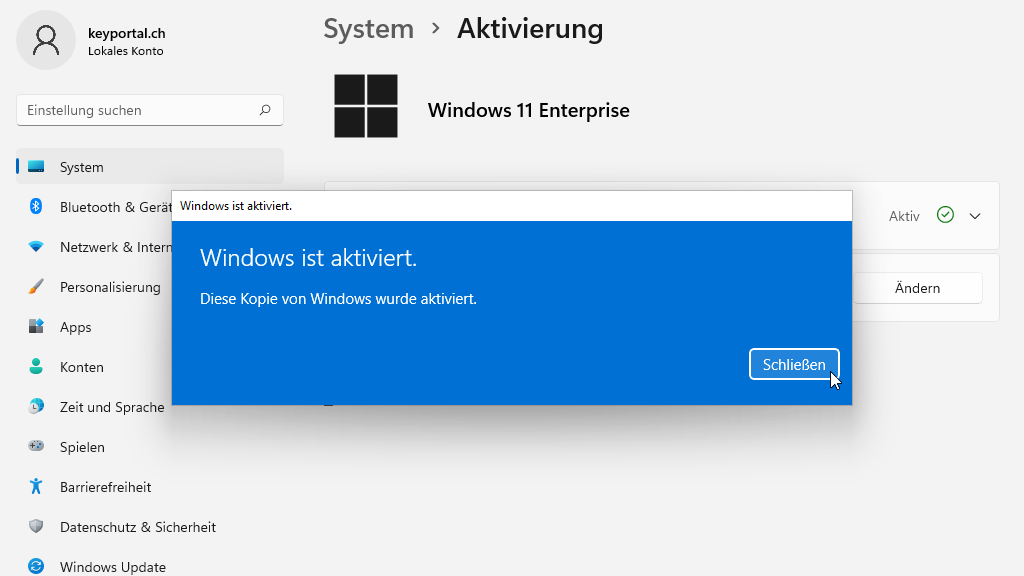Click the Windows Update sync icon

[x=36, y=566]
